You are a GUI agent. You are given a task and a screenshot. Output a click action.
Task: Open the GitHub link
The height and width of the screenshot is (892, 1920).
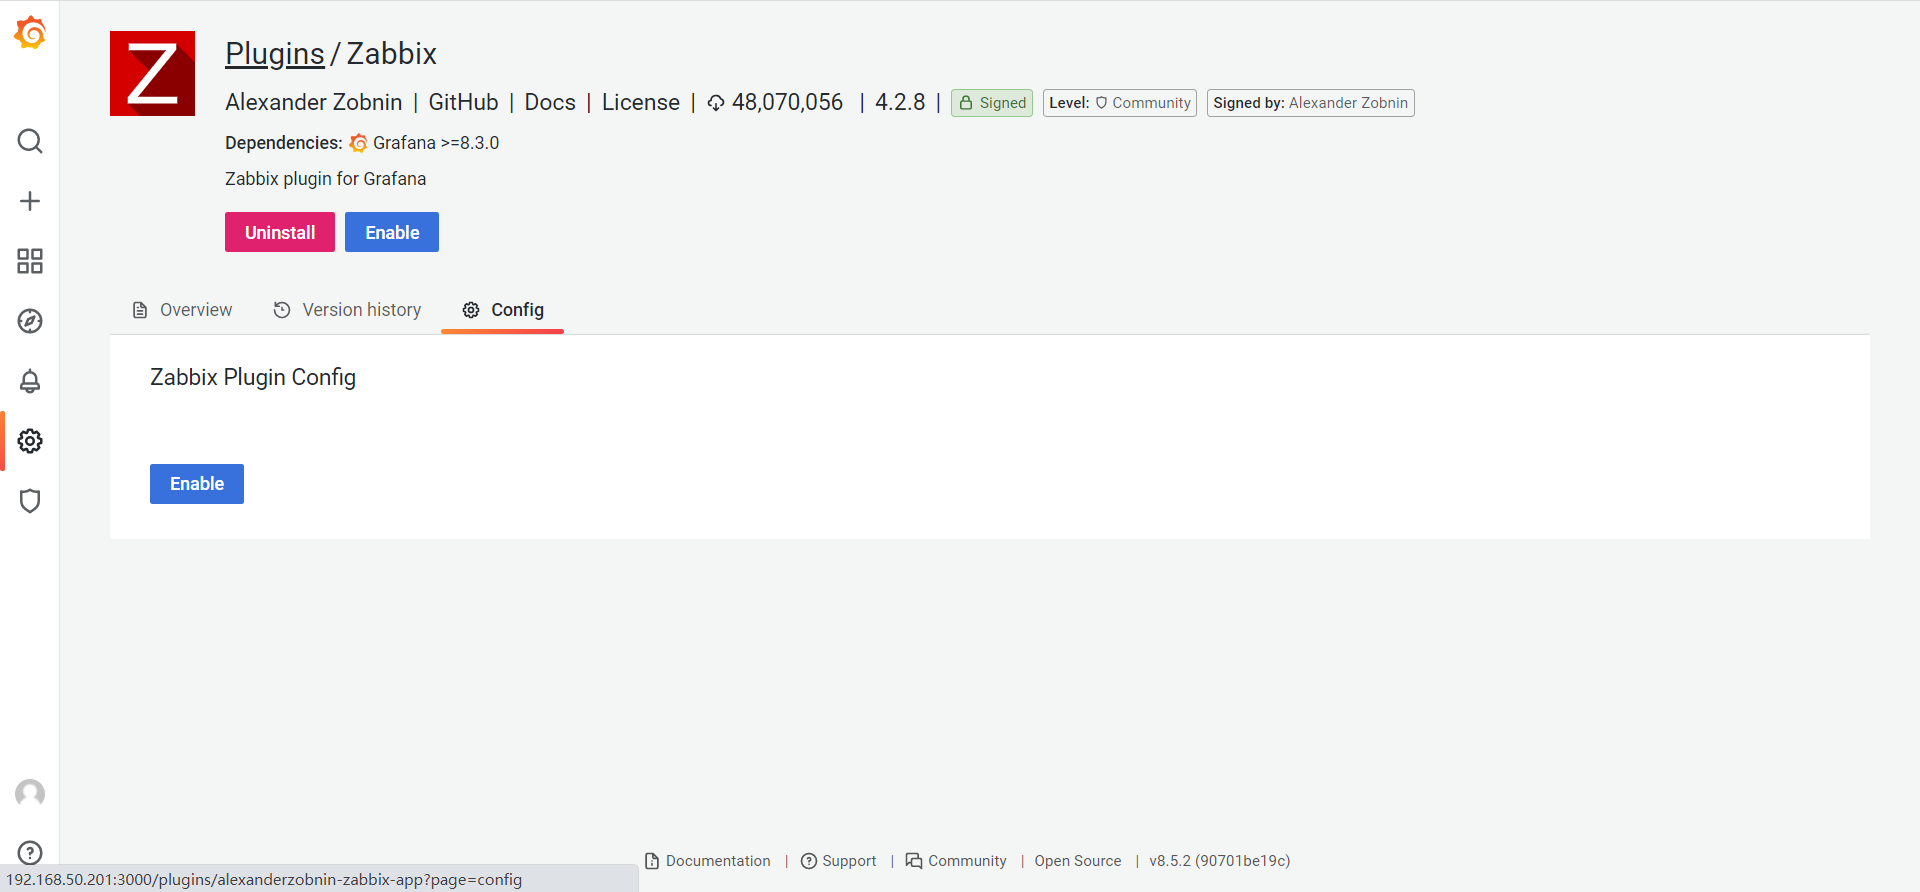[x=463, y=103]
